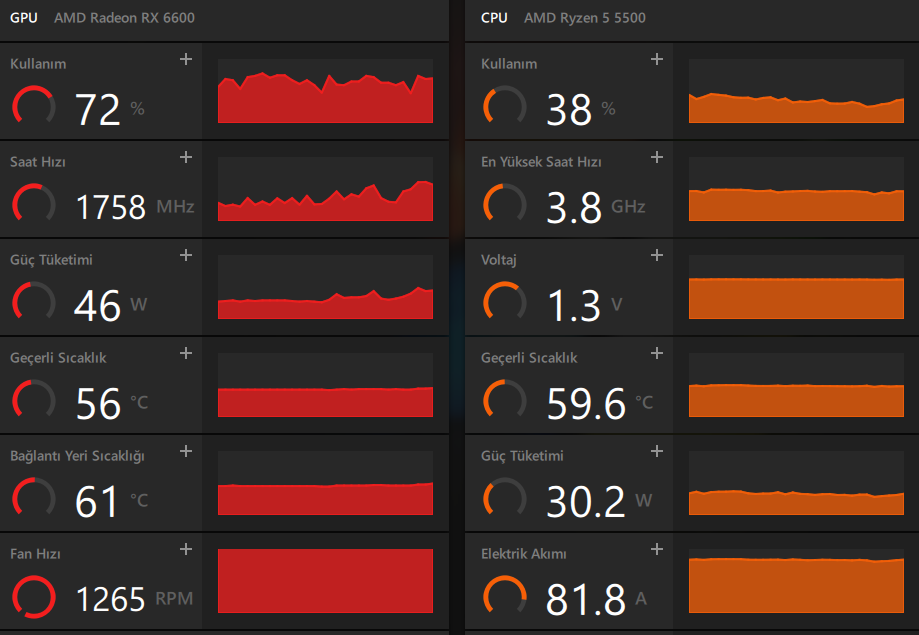This screenshot has height=635, width=919.
Task: Click plus on CPU Geçerli Sıcaklık tile
Action: point(657,353)
